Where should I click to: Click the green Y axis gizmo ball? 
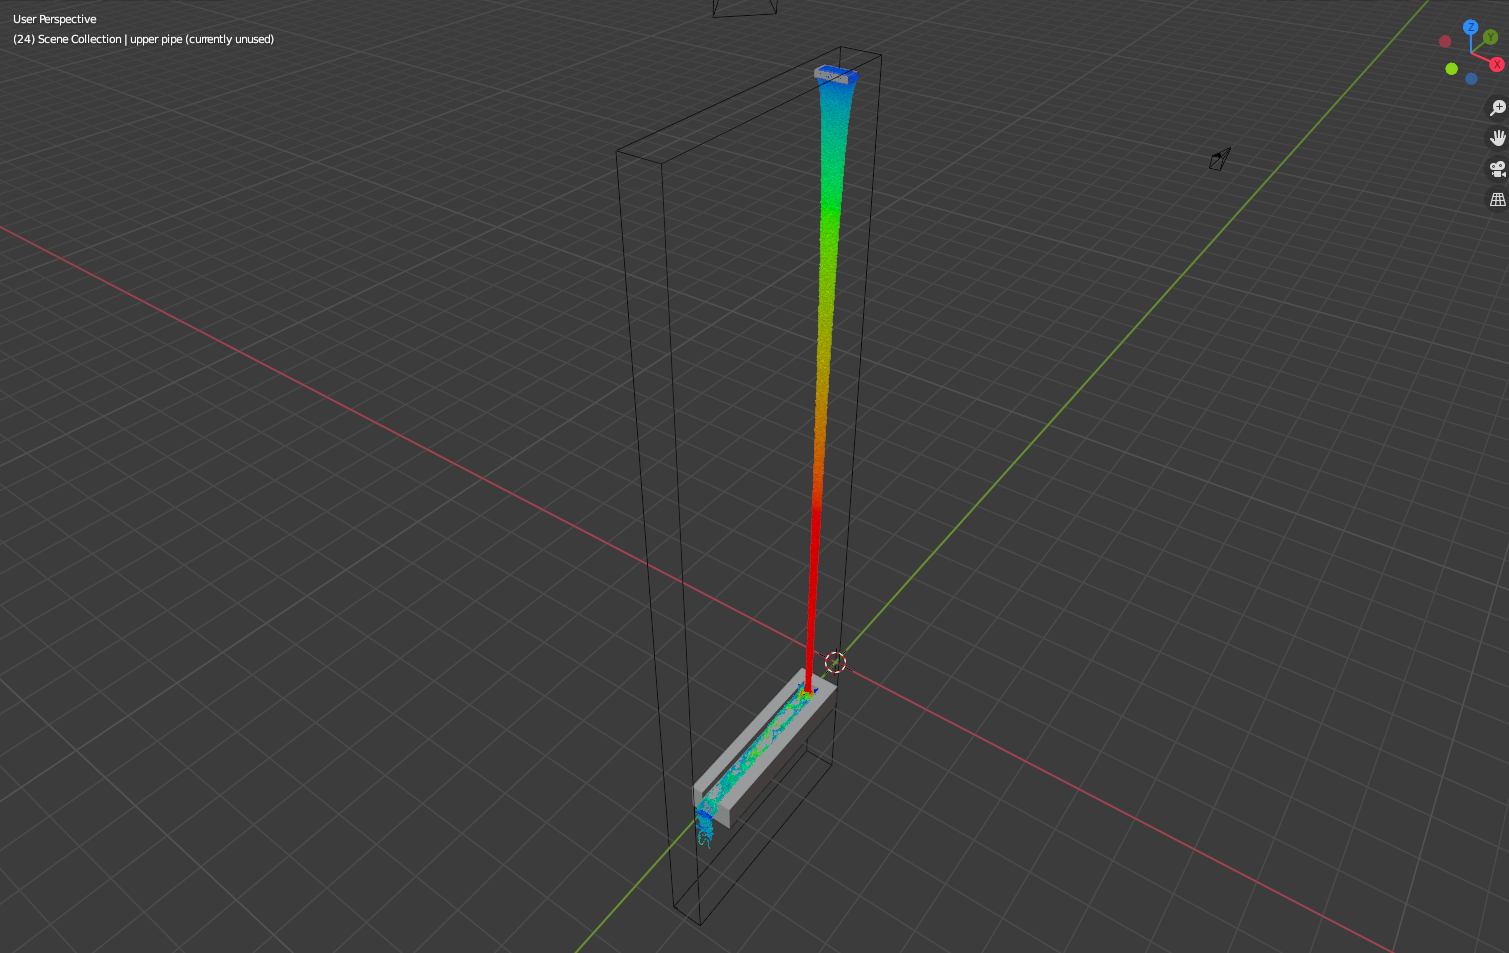(1490, 37)
